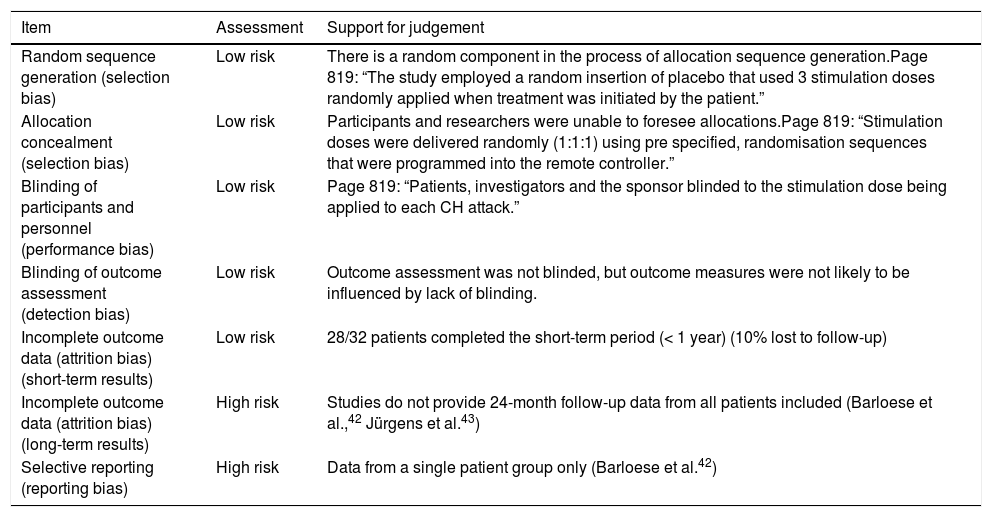Click the attrition bias long-term results item
The width and height of the screenshot is (992, 517).
(x=92, y=422)
